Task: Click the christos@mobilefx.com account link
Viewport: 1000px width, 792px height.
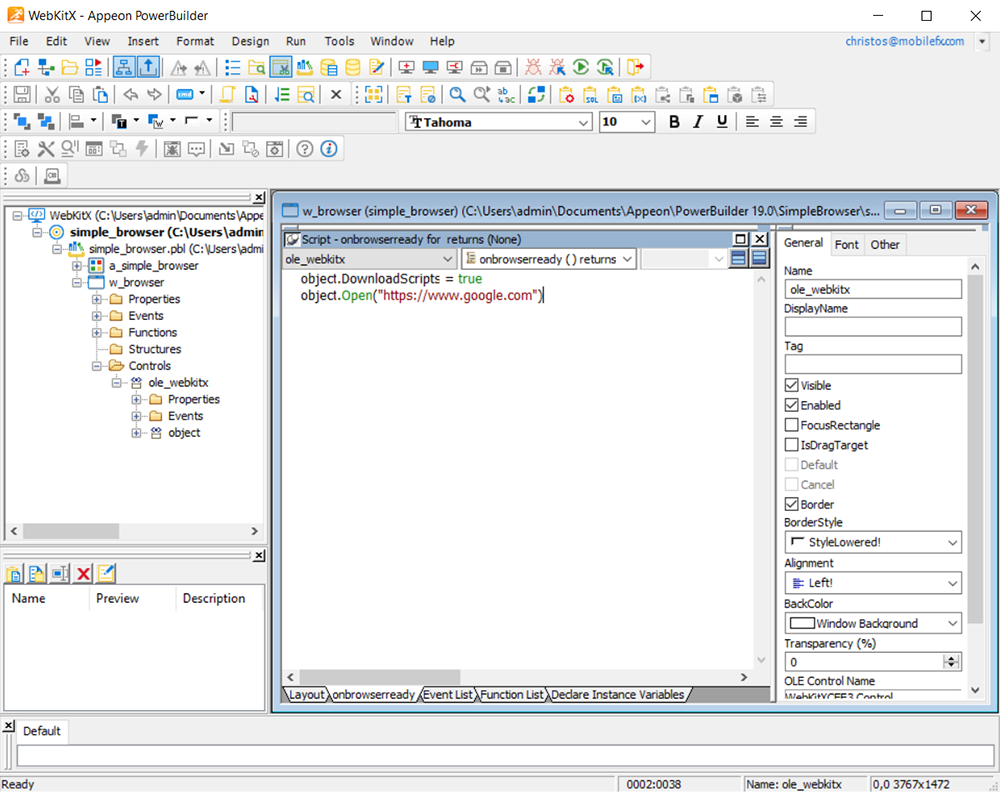Action: click(904, 41)
